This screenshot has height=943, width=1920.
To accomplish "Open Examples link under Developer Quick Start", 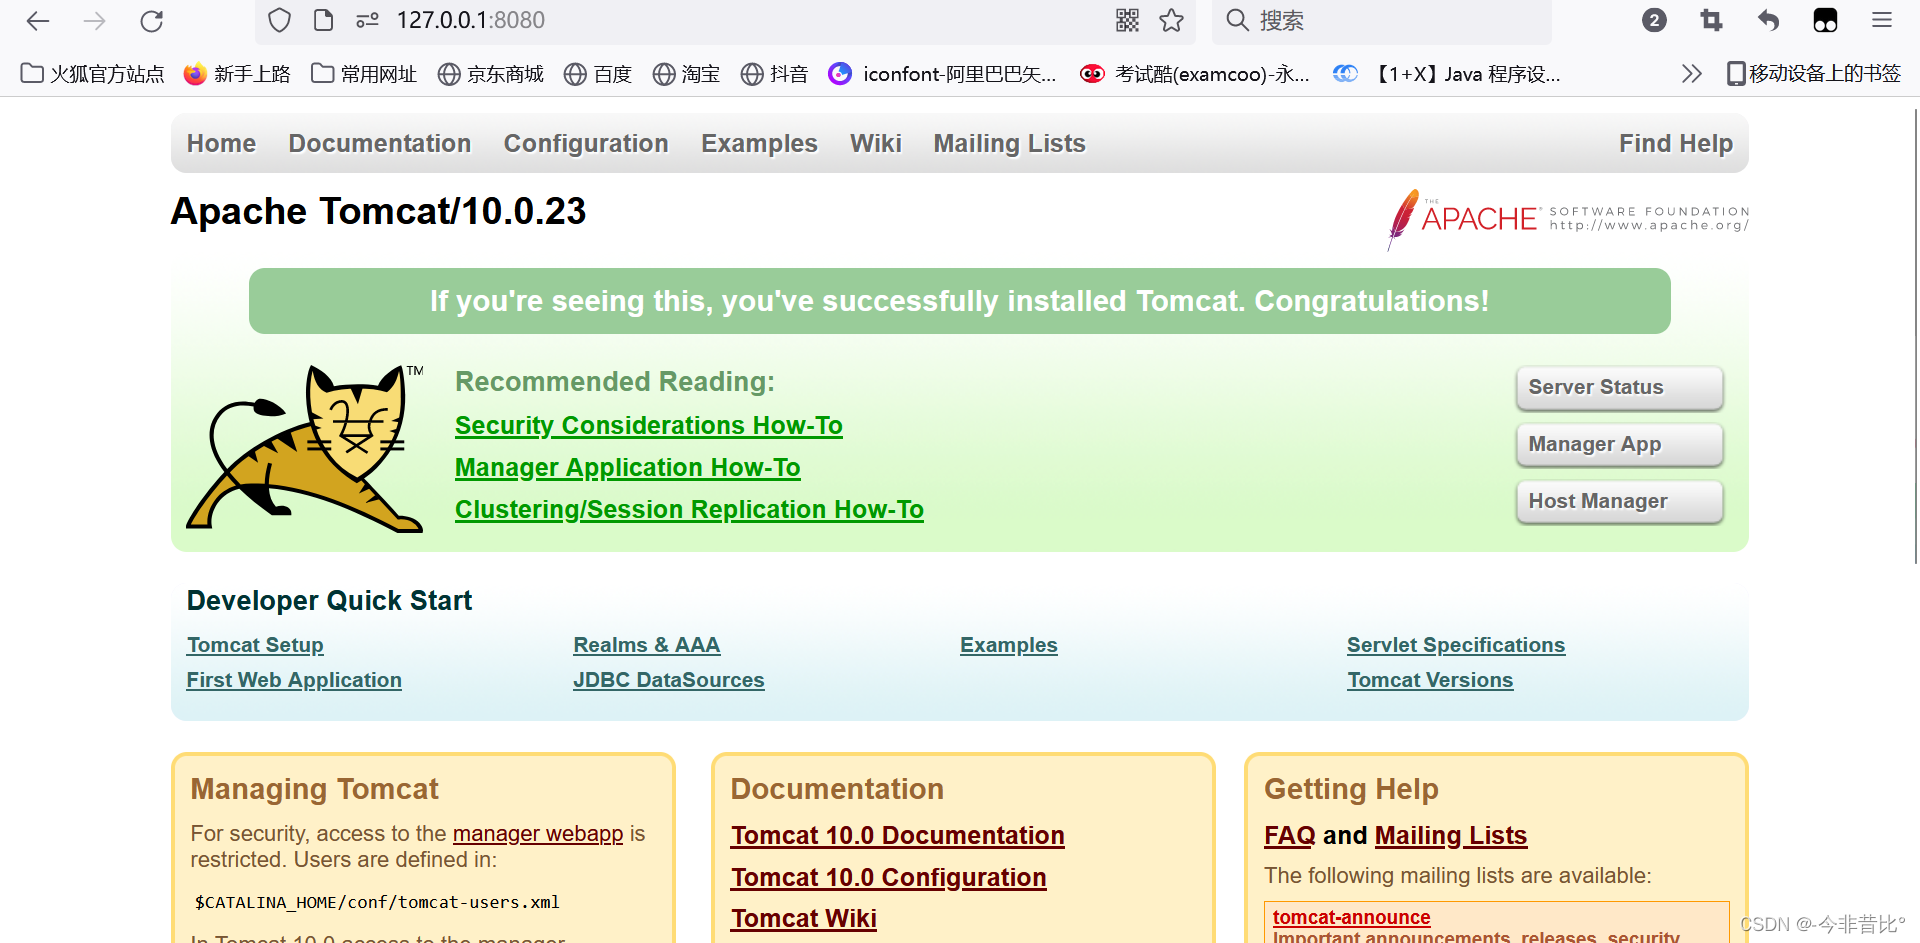I will [x=1009, y=646].
